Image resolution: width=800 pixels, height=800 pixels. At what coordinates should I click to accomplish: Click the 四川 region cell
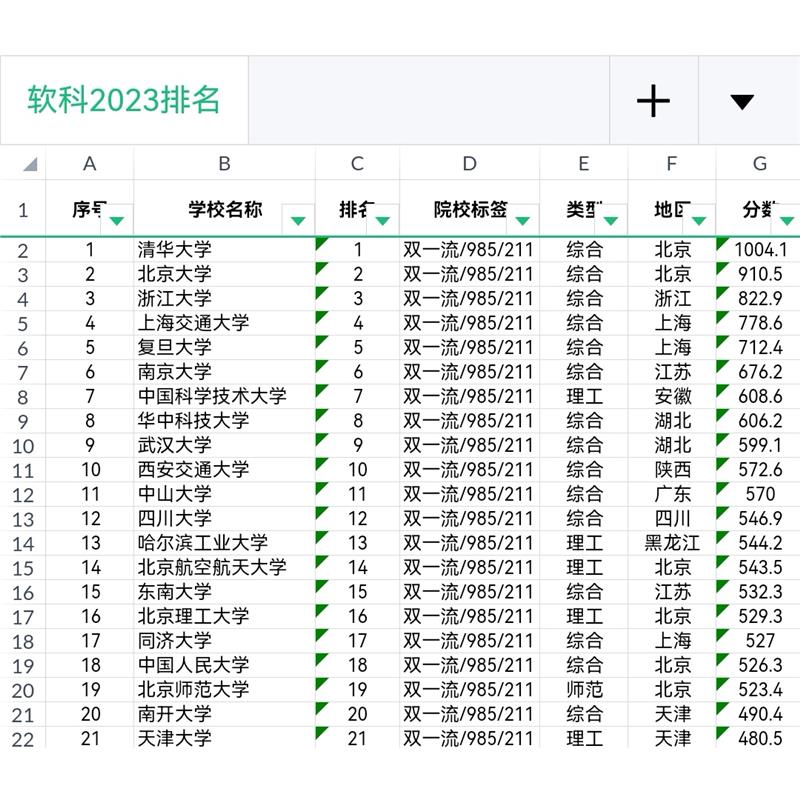click(x=672, y=518)
